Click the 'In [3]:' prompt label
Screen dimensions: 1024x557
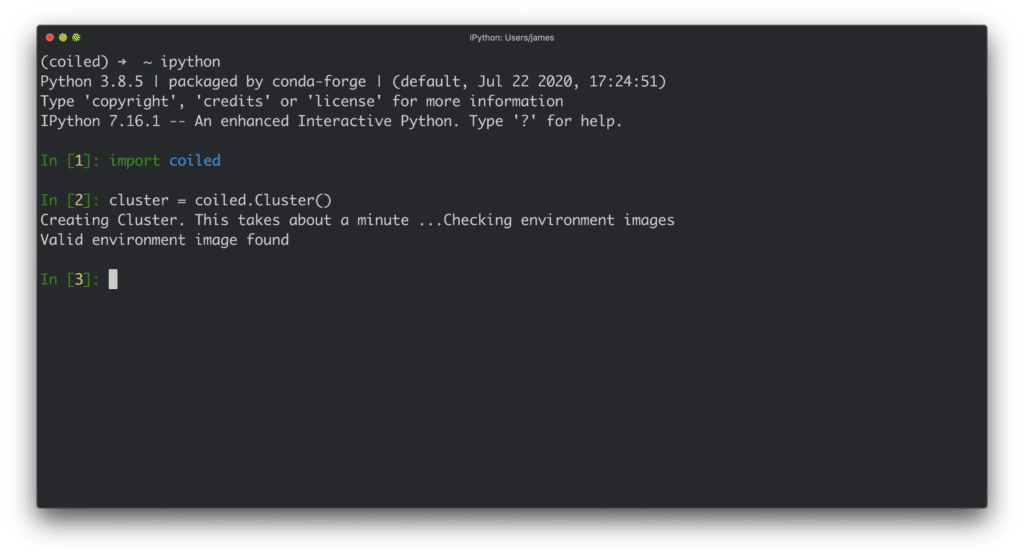(x=70, y=280)
